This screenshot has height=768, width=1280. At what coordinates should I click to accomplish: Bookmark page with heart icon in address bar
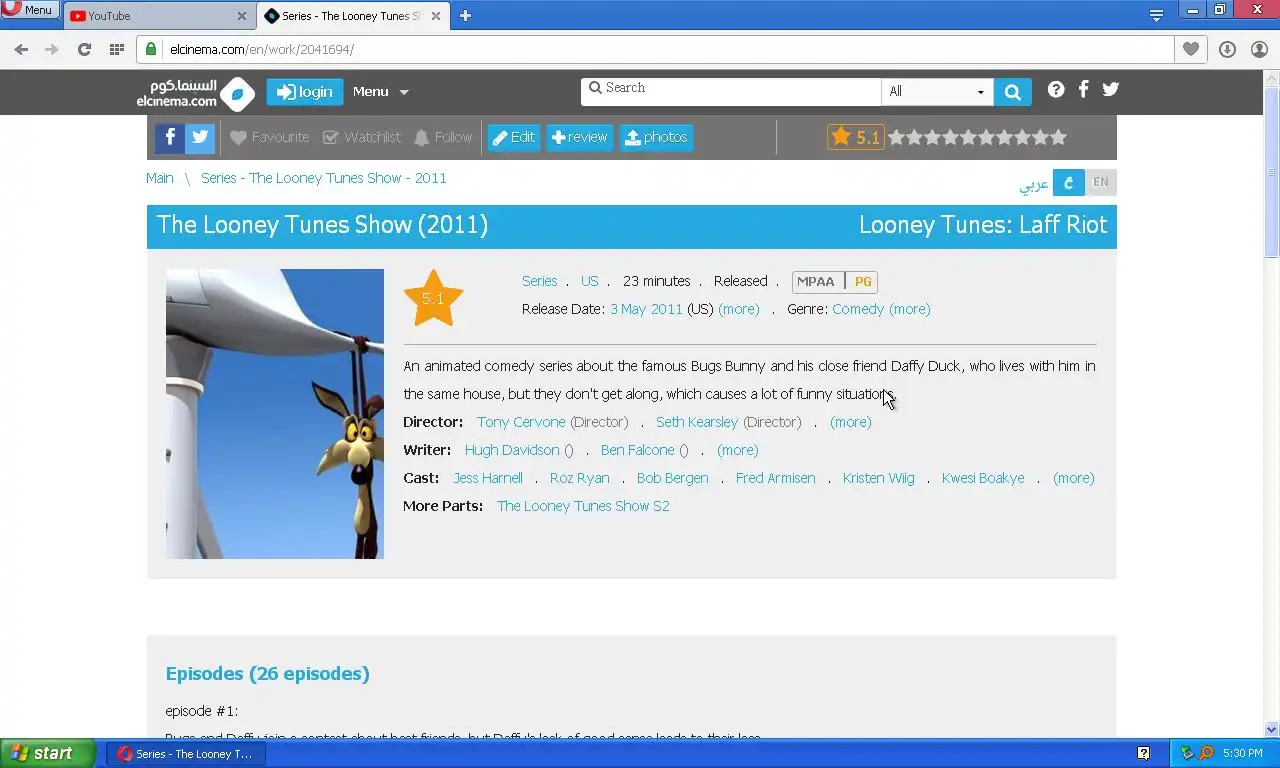point(1190,49)
